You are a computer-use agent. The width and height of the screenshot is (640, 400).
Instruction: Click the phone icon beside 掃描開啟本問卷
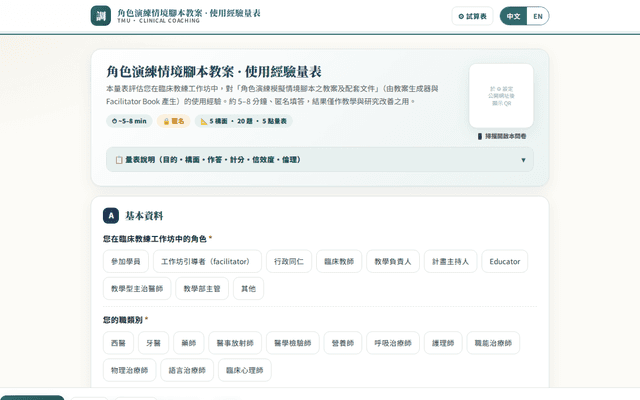pyautogui.click(x=480, y=136)
